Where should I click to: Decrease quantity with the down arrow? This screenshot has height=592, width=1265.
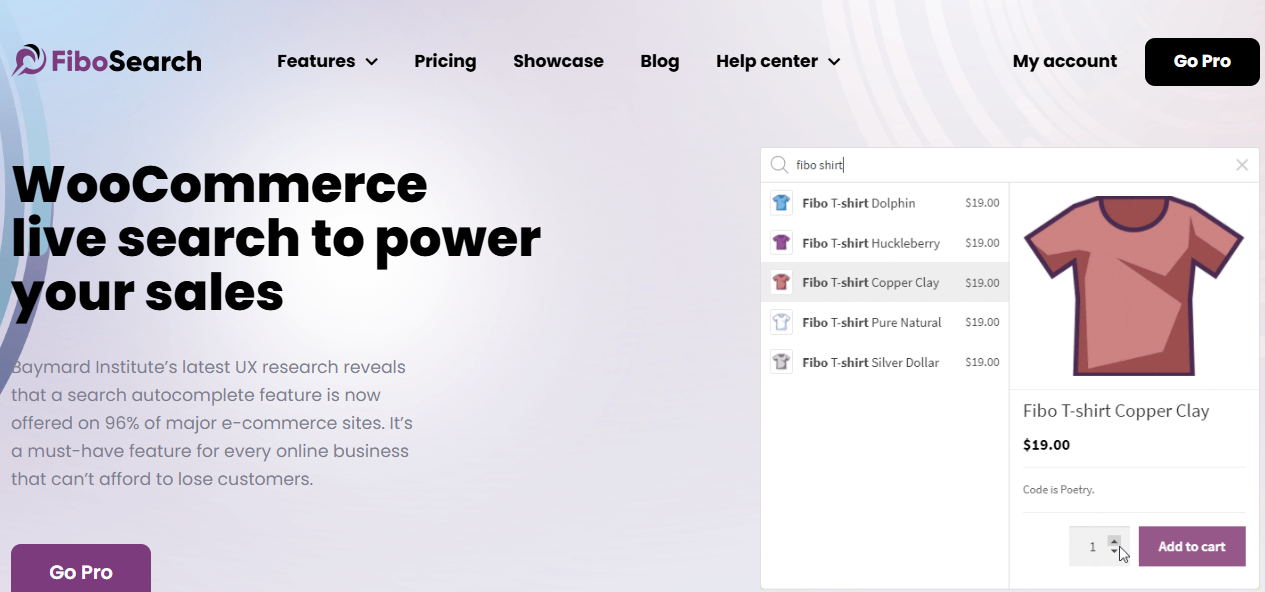(1114, 551)
